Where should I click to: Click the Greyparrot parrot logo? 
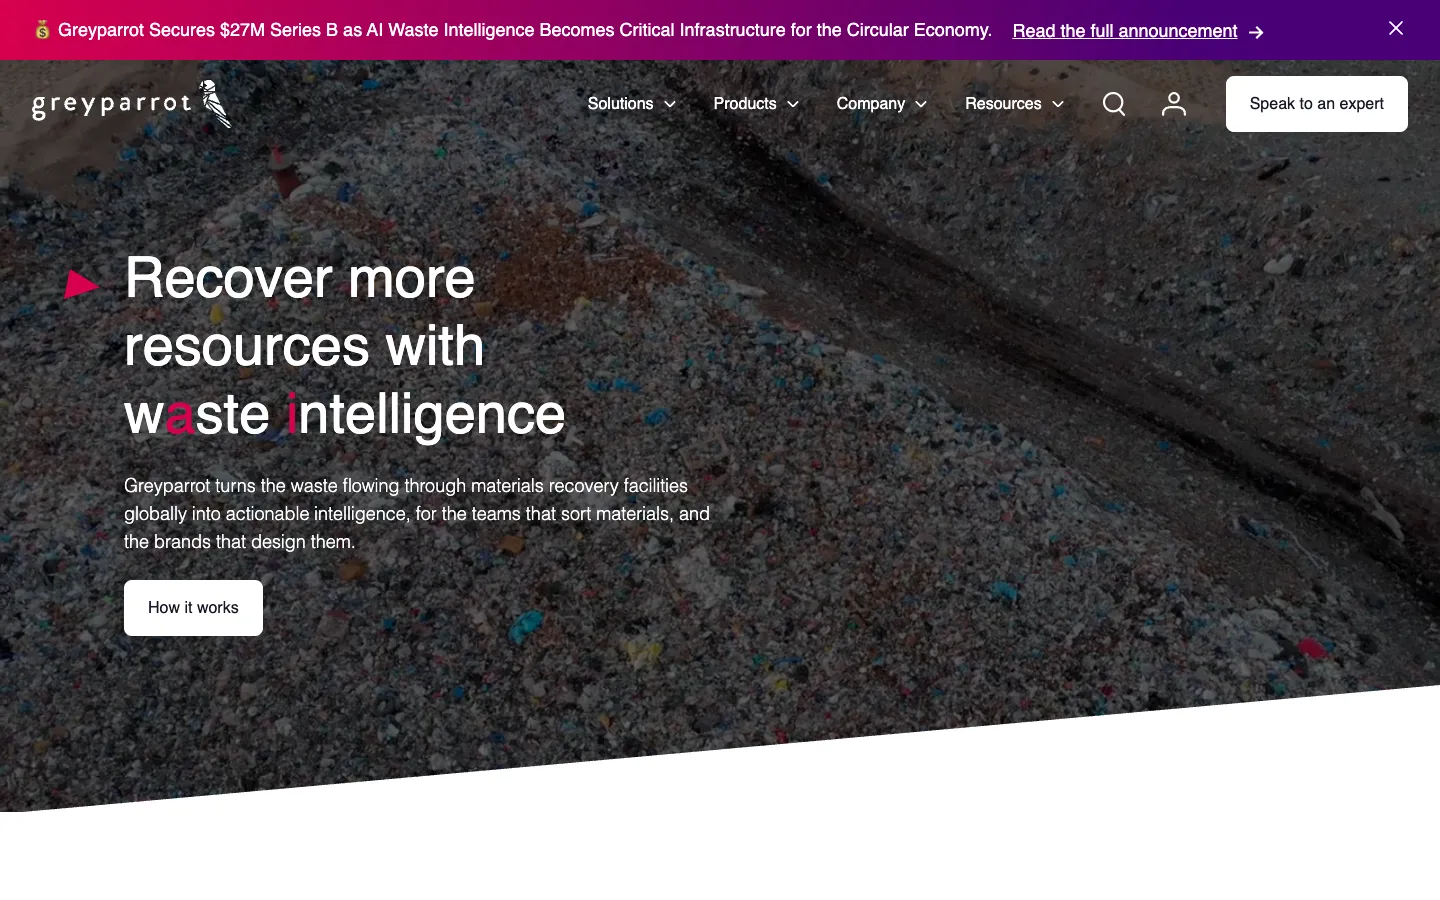(215, 104)
